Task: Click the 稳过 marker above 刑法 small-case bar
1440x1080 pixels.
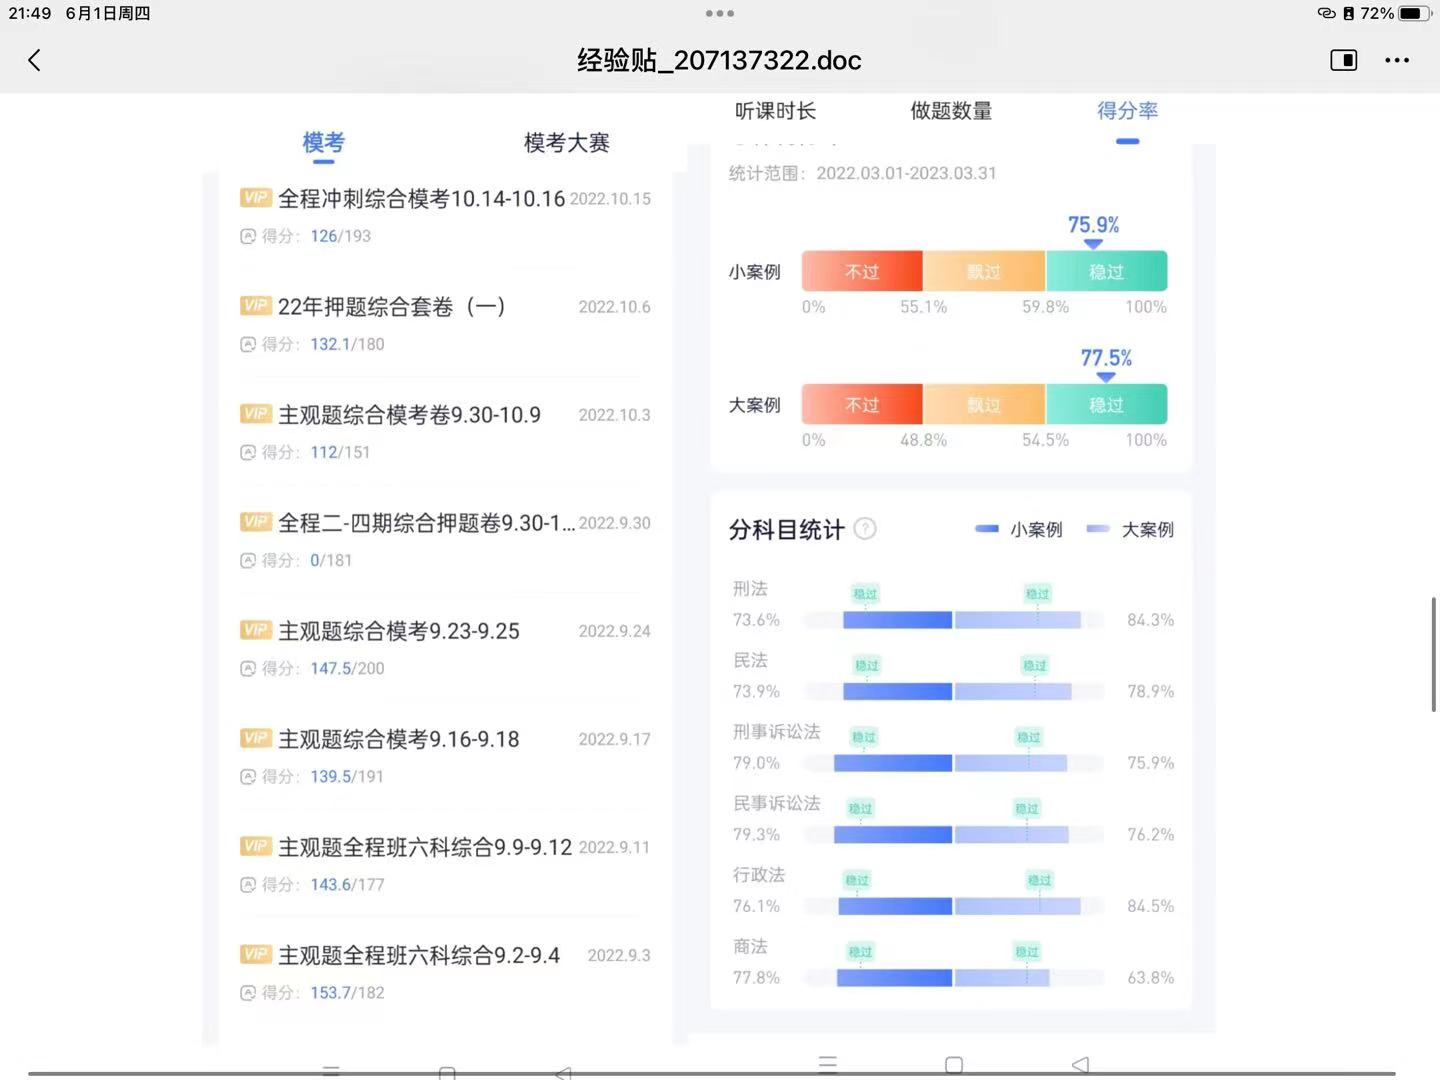Action: [865, 594]
